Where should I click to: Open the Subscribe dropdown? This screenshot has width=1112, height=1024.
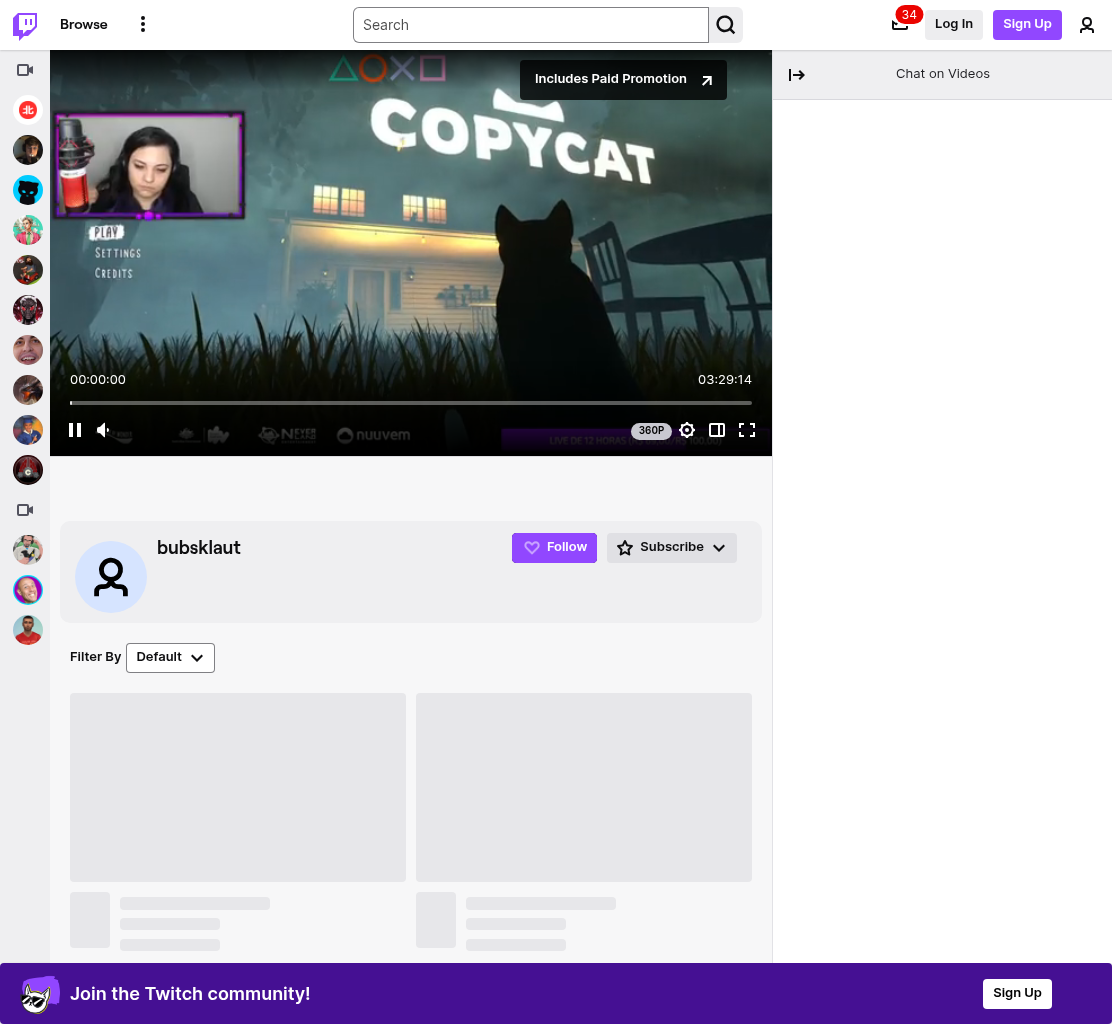tap(672, 547)
